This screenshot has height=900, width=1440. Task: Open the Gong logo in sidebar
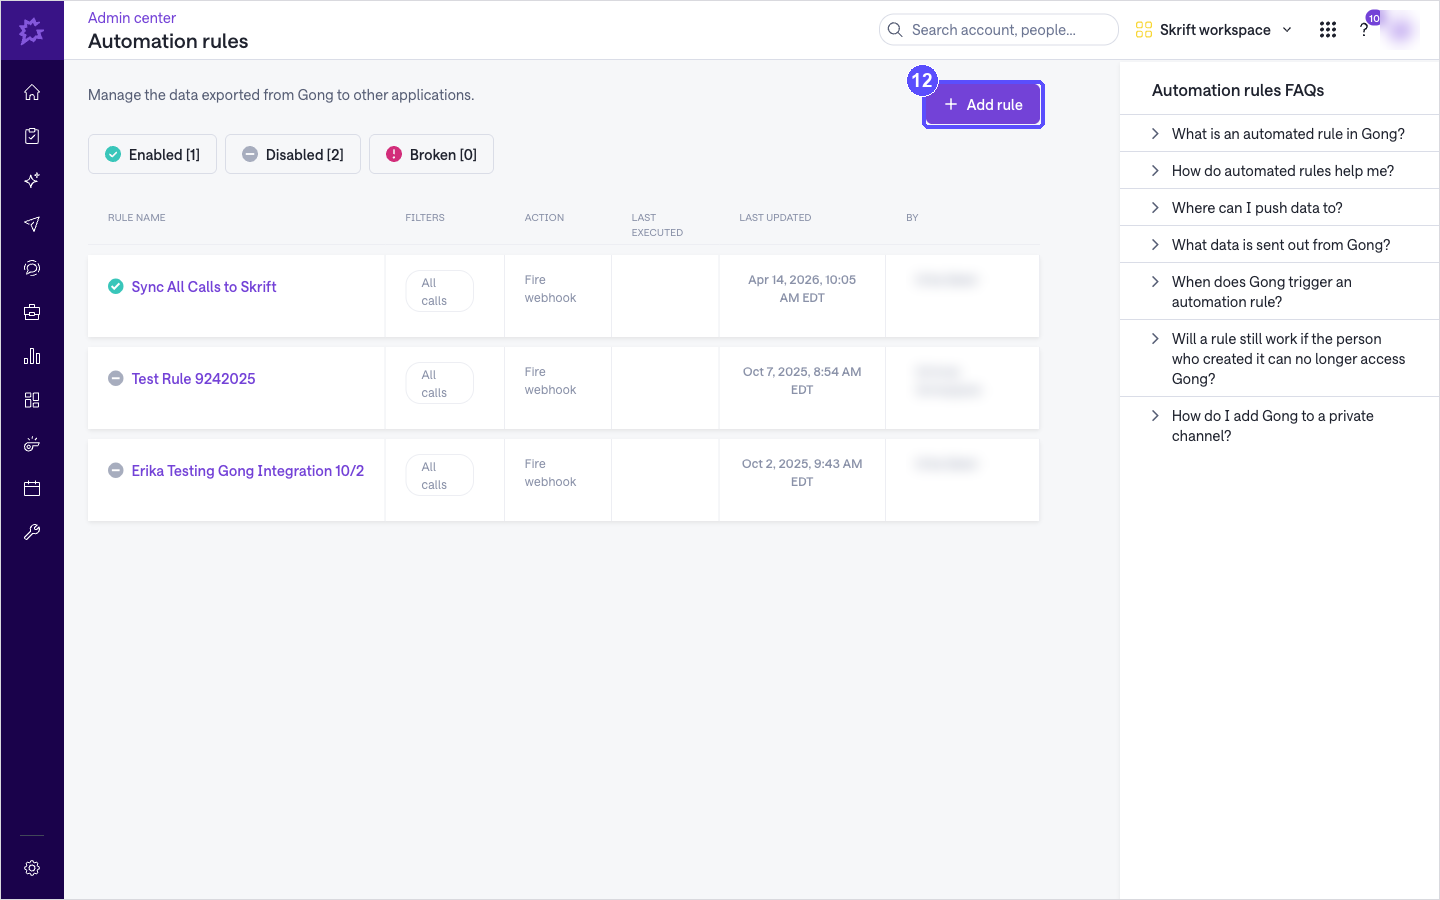[32, 31]
